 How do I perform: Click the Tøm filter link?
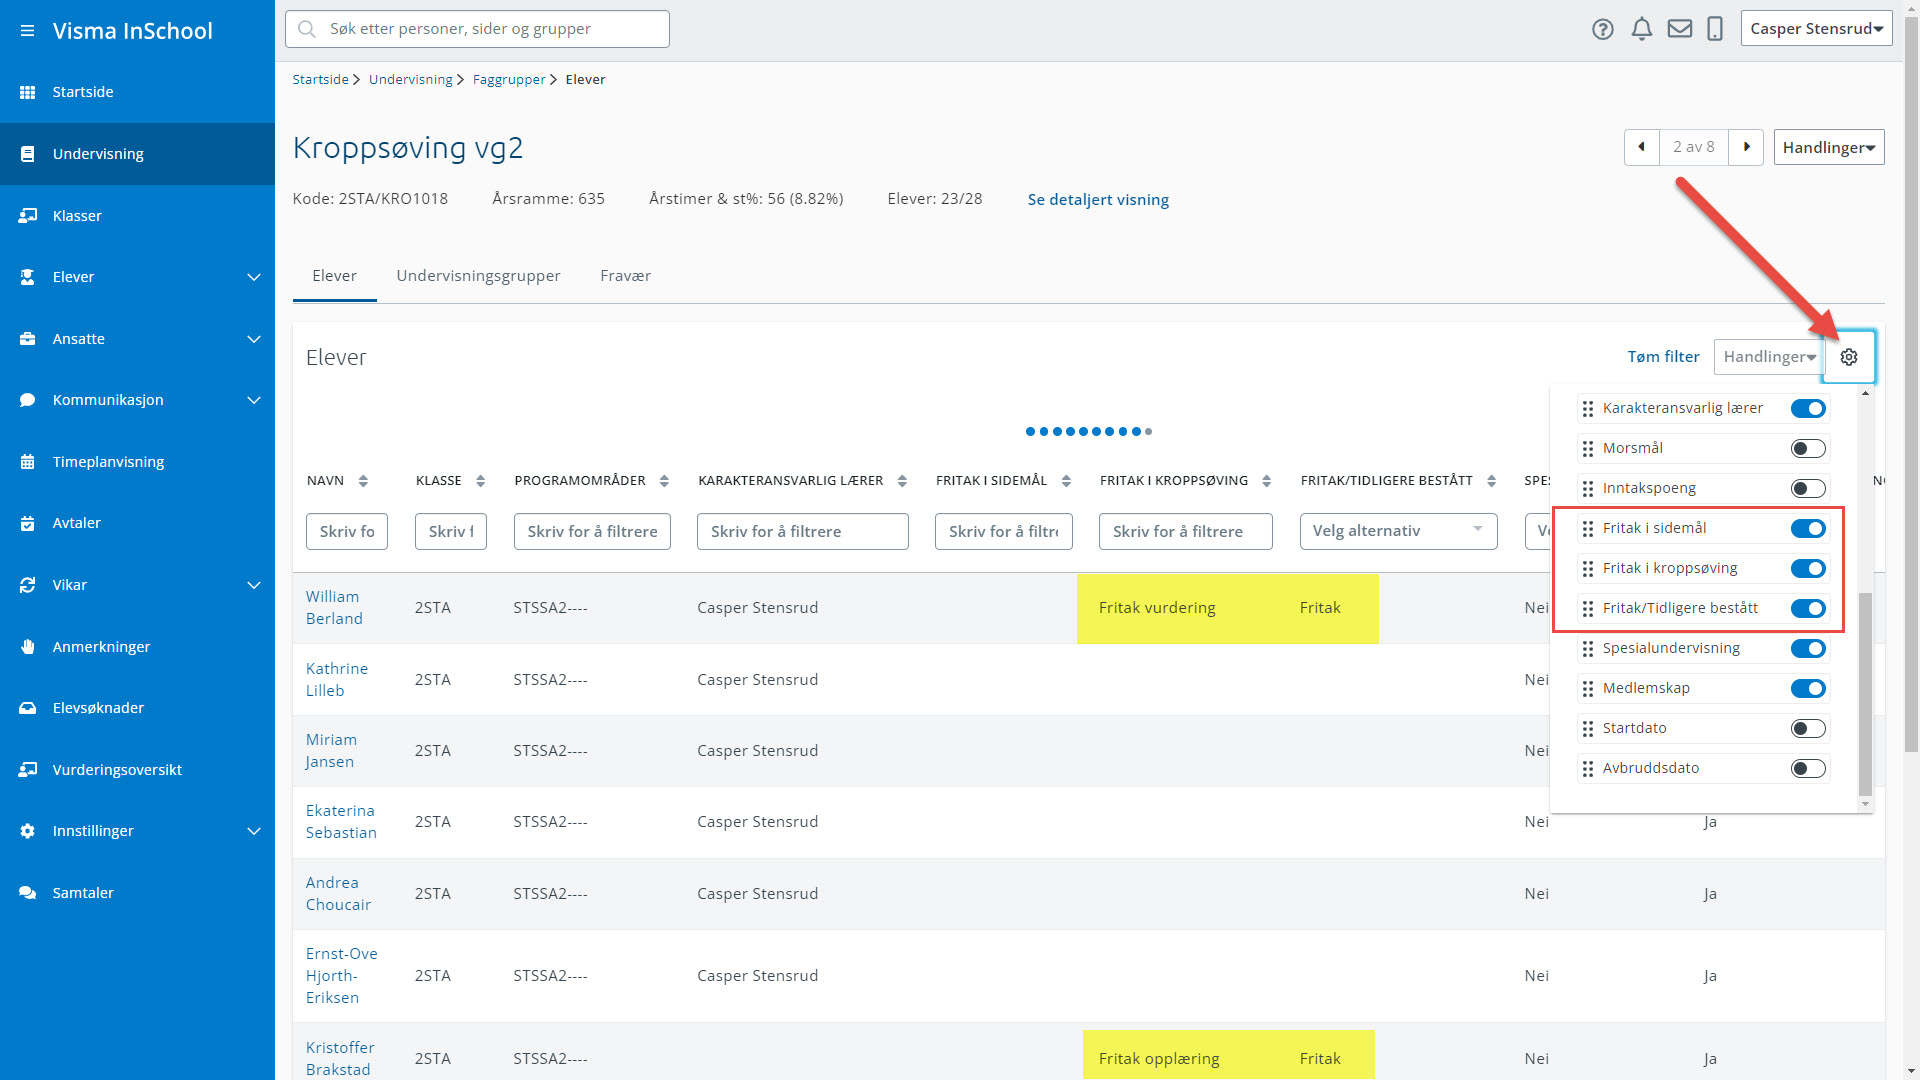pyautogui.click(x=1663, y=357)
